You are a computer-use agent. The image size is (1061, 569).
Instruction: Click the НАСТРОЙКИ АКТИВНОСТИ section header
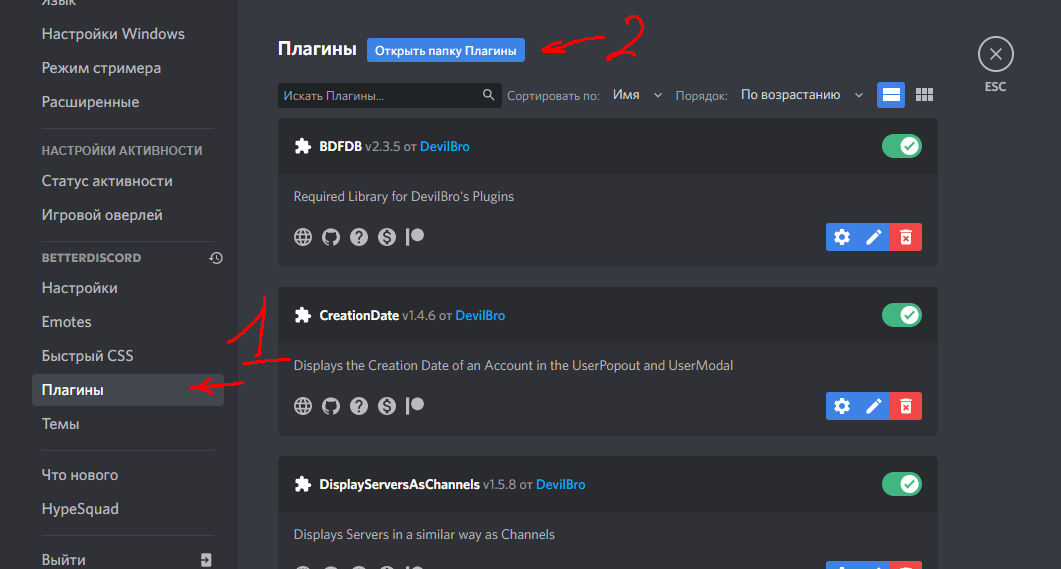(x=122, y=150)
